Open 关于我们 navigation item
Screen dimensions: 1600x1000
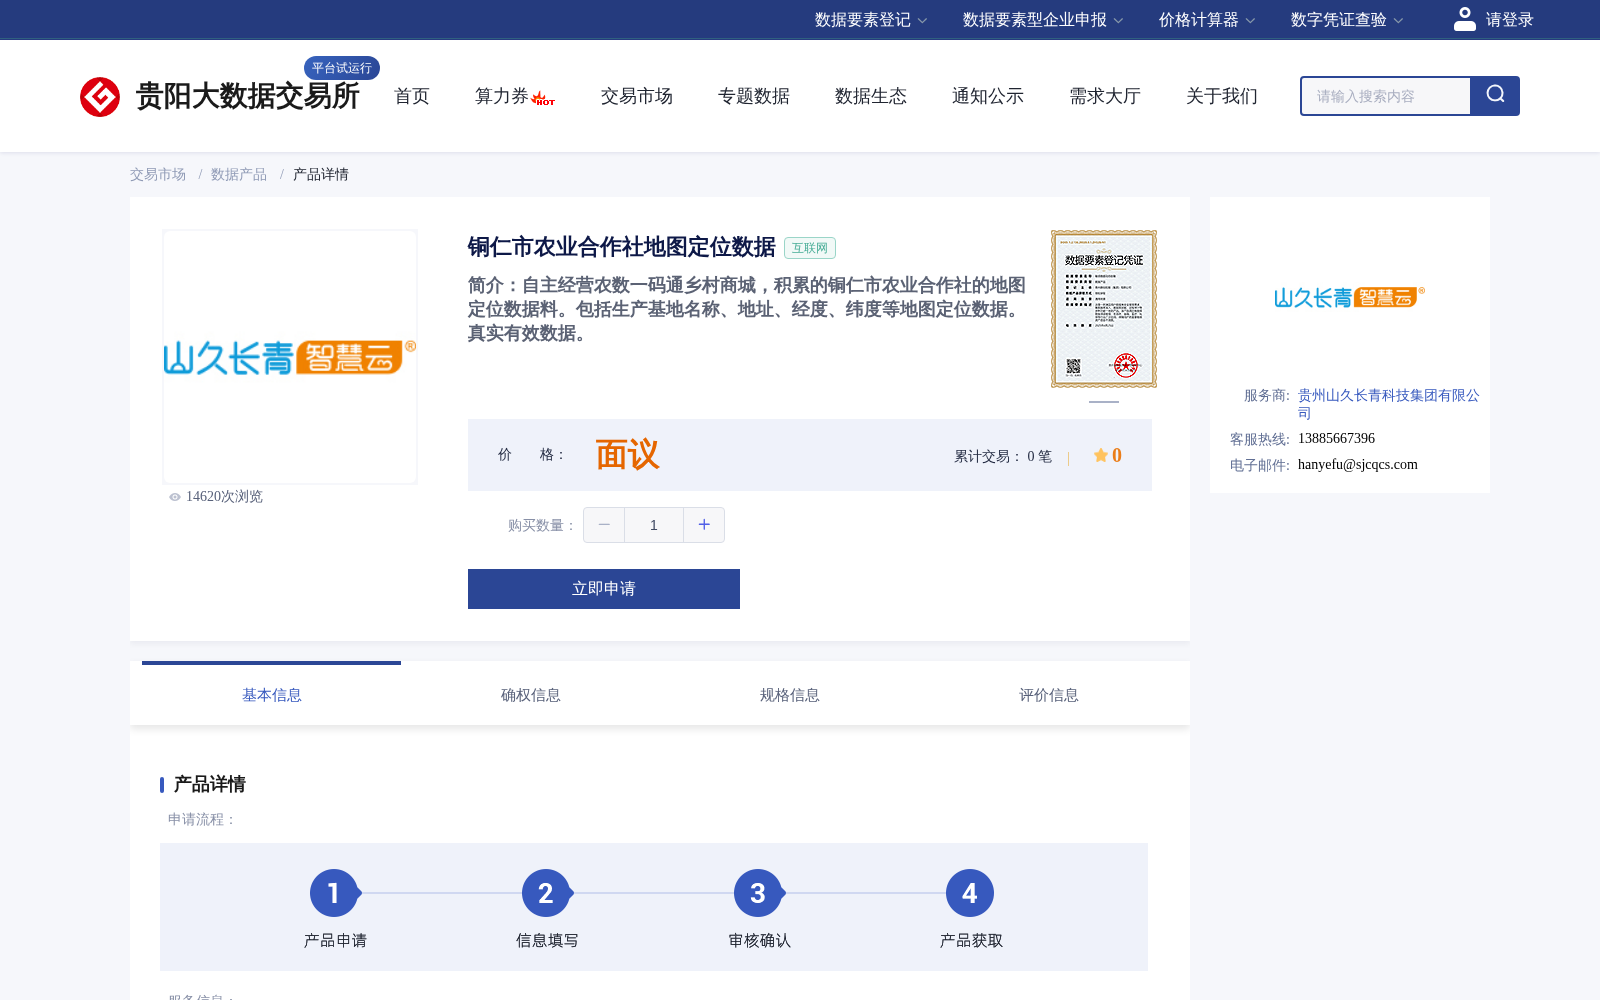click(x=1222, y=96)
